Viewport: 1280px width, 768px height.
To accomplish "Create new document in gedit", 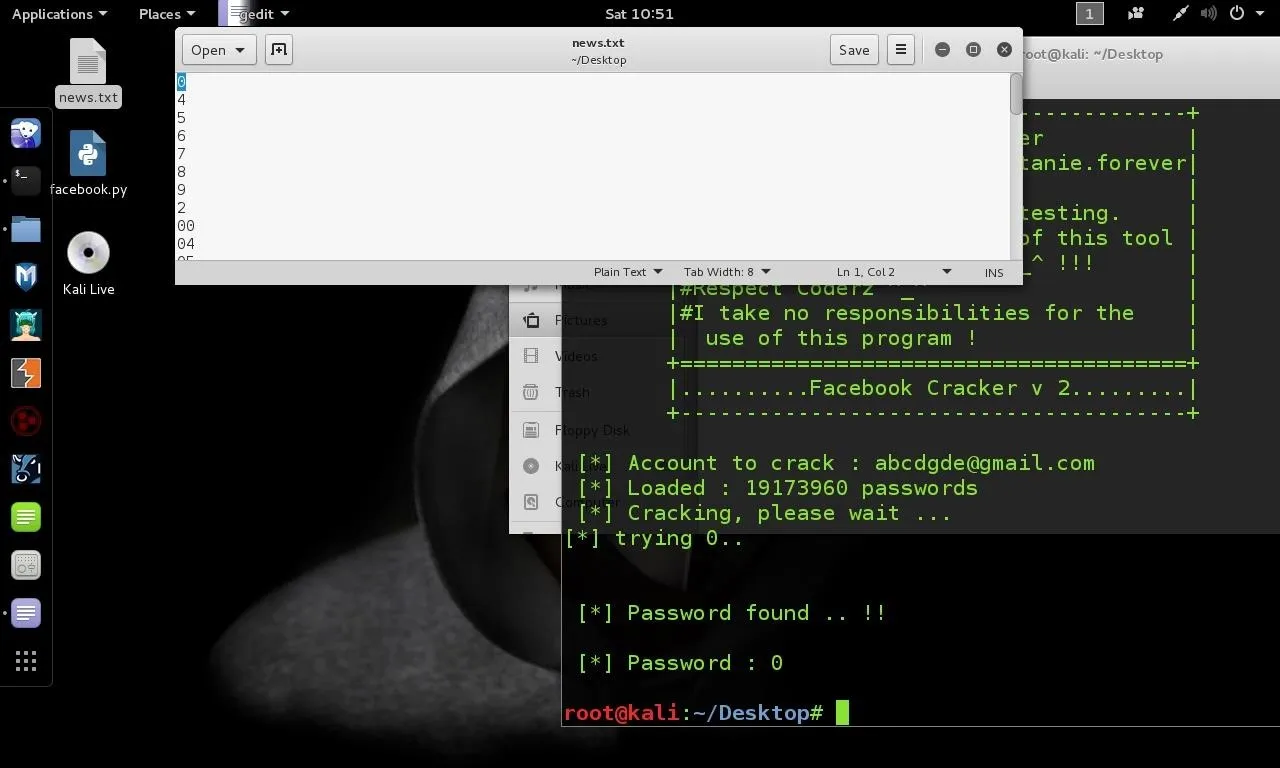I will pos(279,50).
